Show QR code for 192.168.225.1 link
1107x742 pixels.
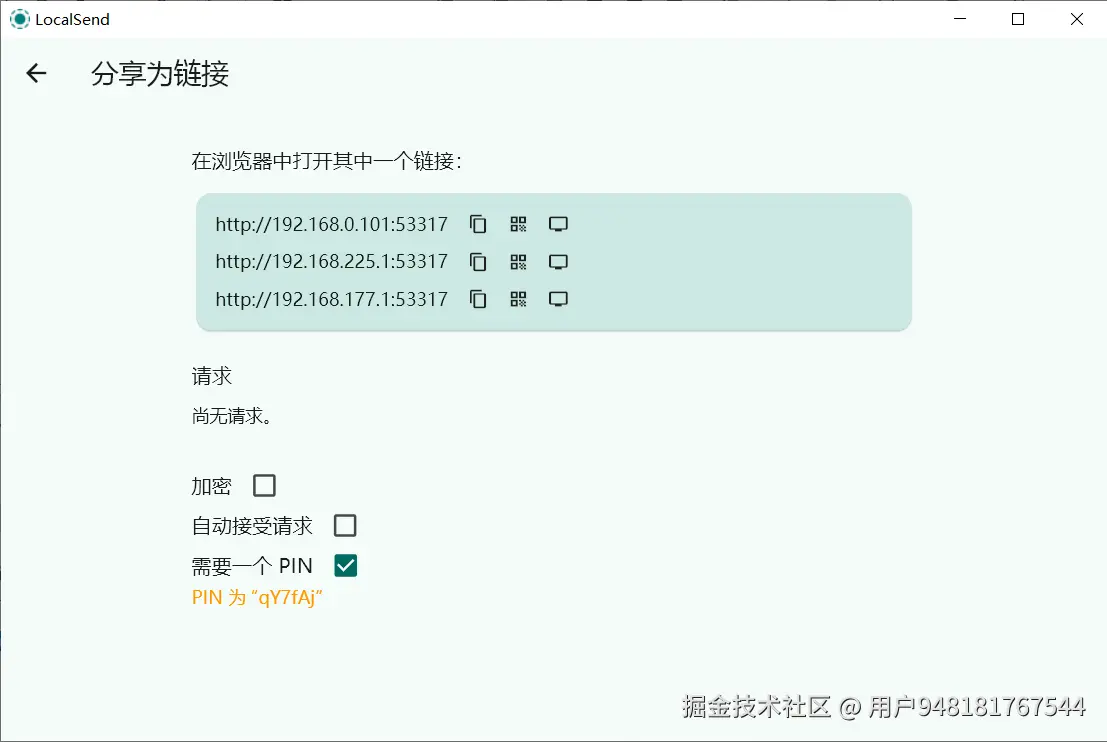[518, 262]
